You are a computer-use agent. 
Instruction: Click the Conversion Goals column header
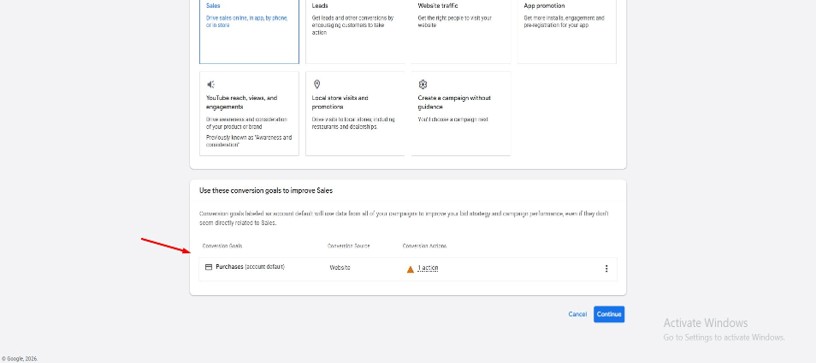tap(222, 246)
